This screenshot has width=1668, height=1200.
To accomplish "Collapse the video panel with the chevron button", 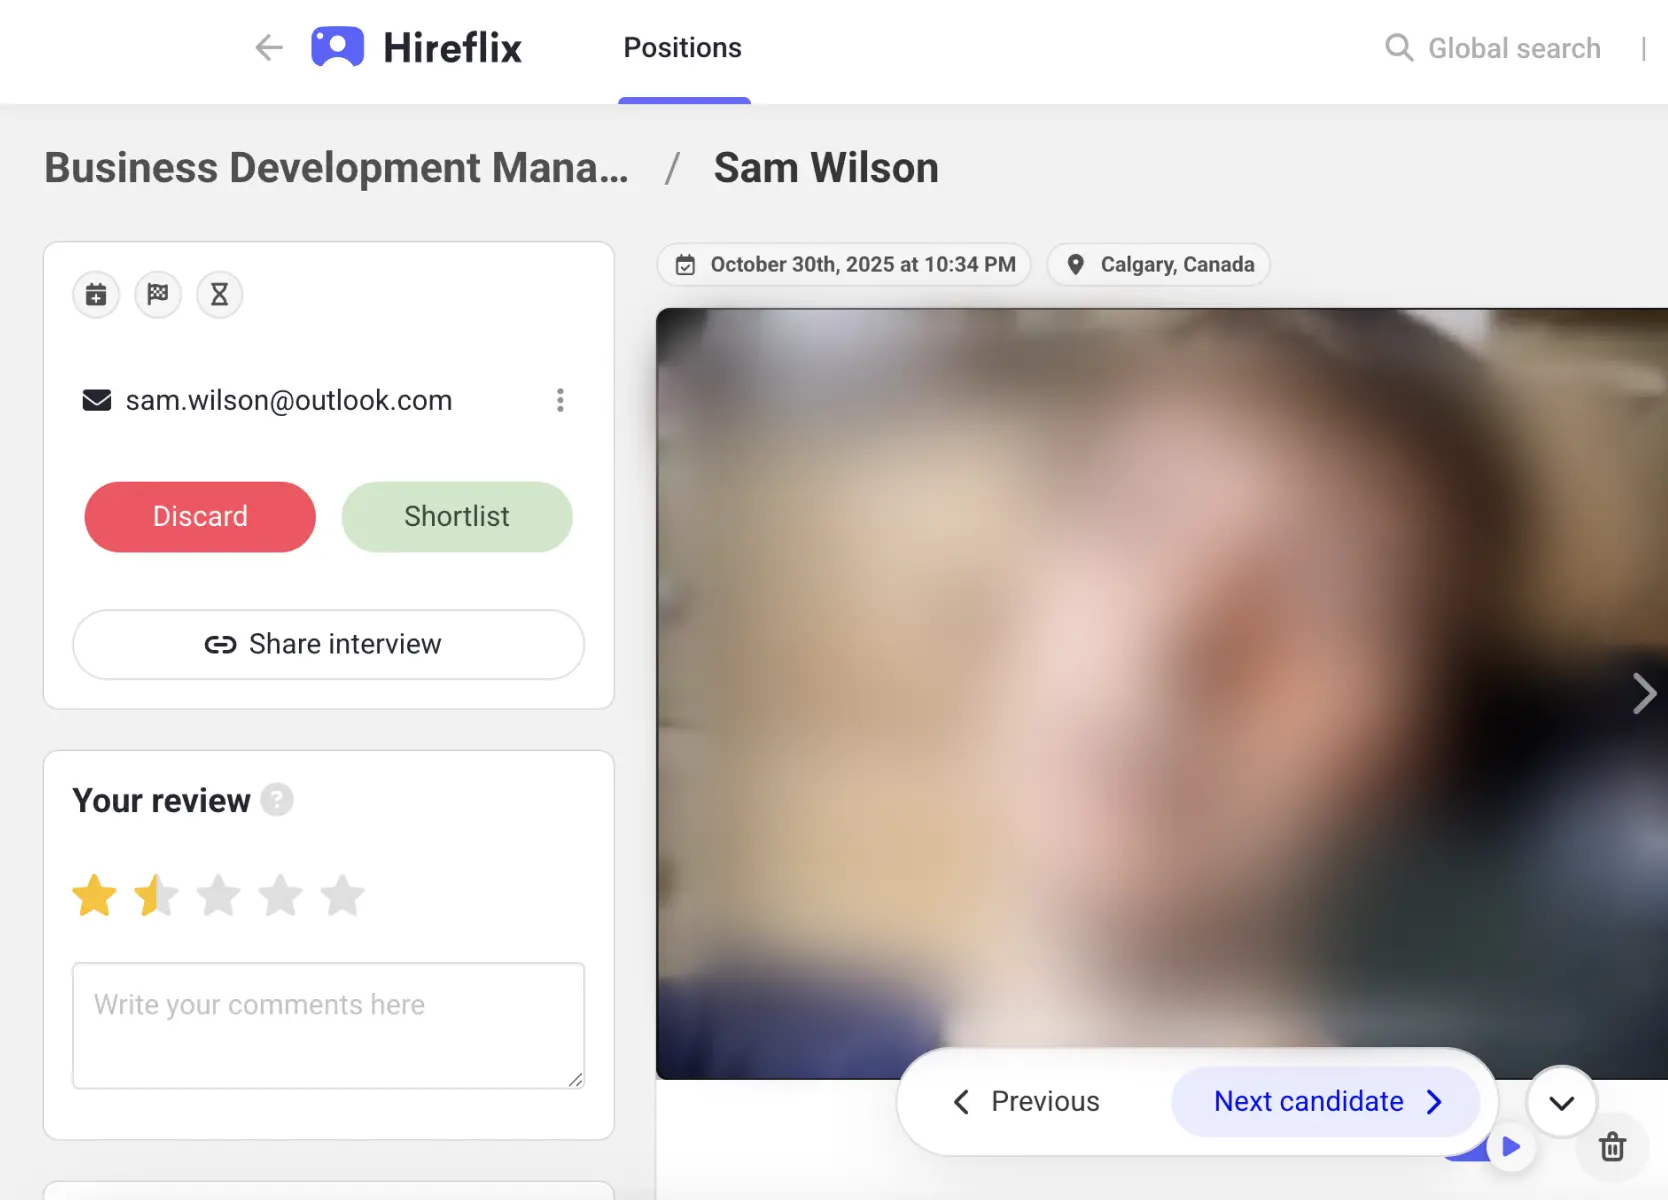I will tap(1561, 1102).
